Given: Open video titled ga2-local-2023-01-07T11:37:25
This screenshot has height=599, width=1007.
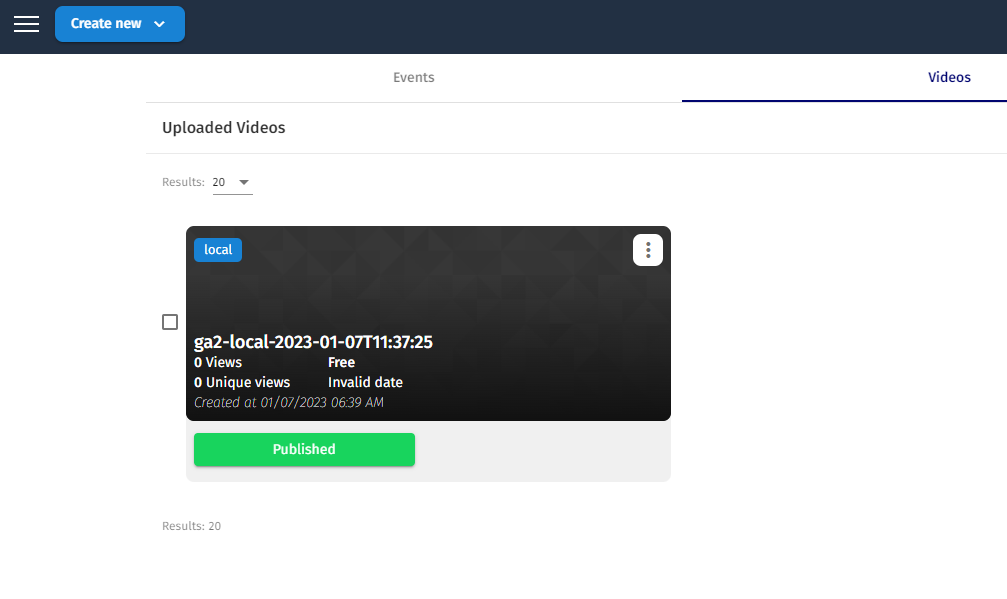Looking at the screenshot, I should click(x=313, y=342).
